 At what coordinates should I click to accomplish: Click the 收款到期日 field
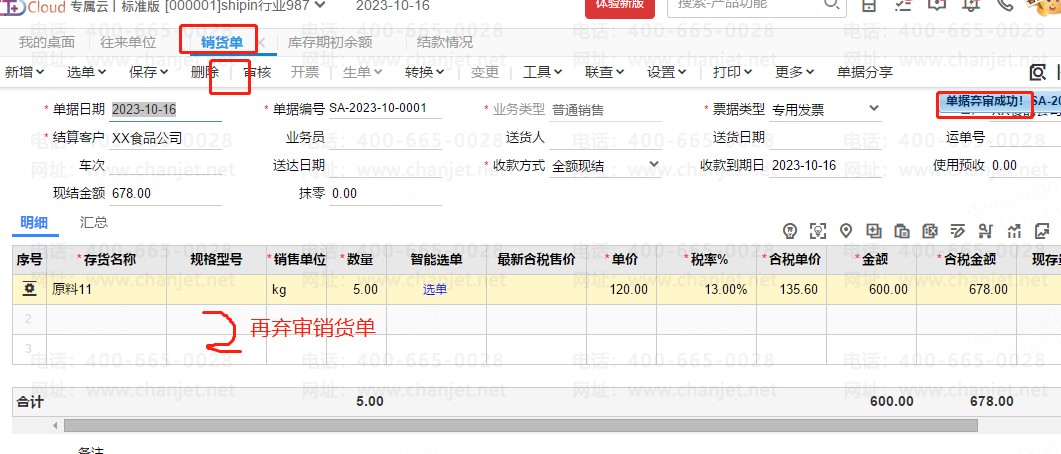coord(826,165)
